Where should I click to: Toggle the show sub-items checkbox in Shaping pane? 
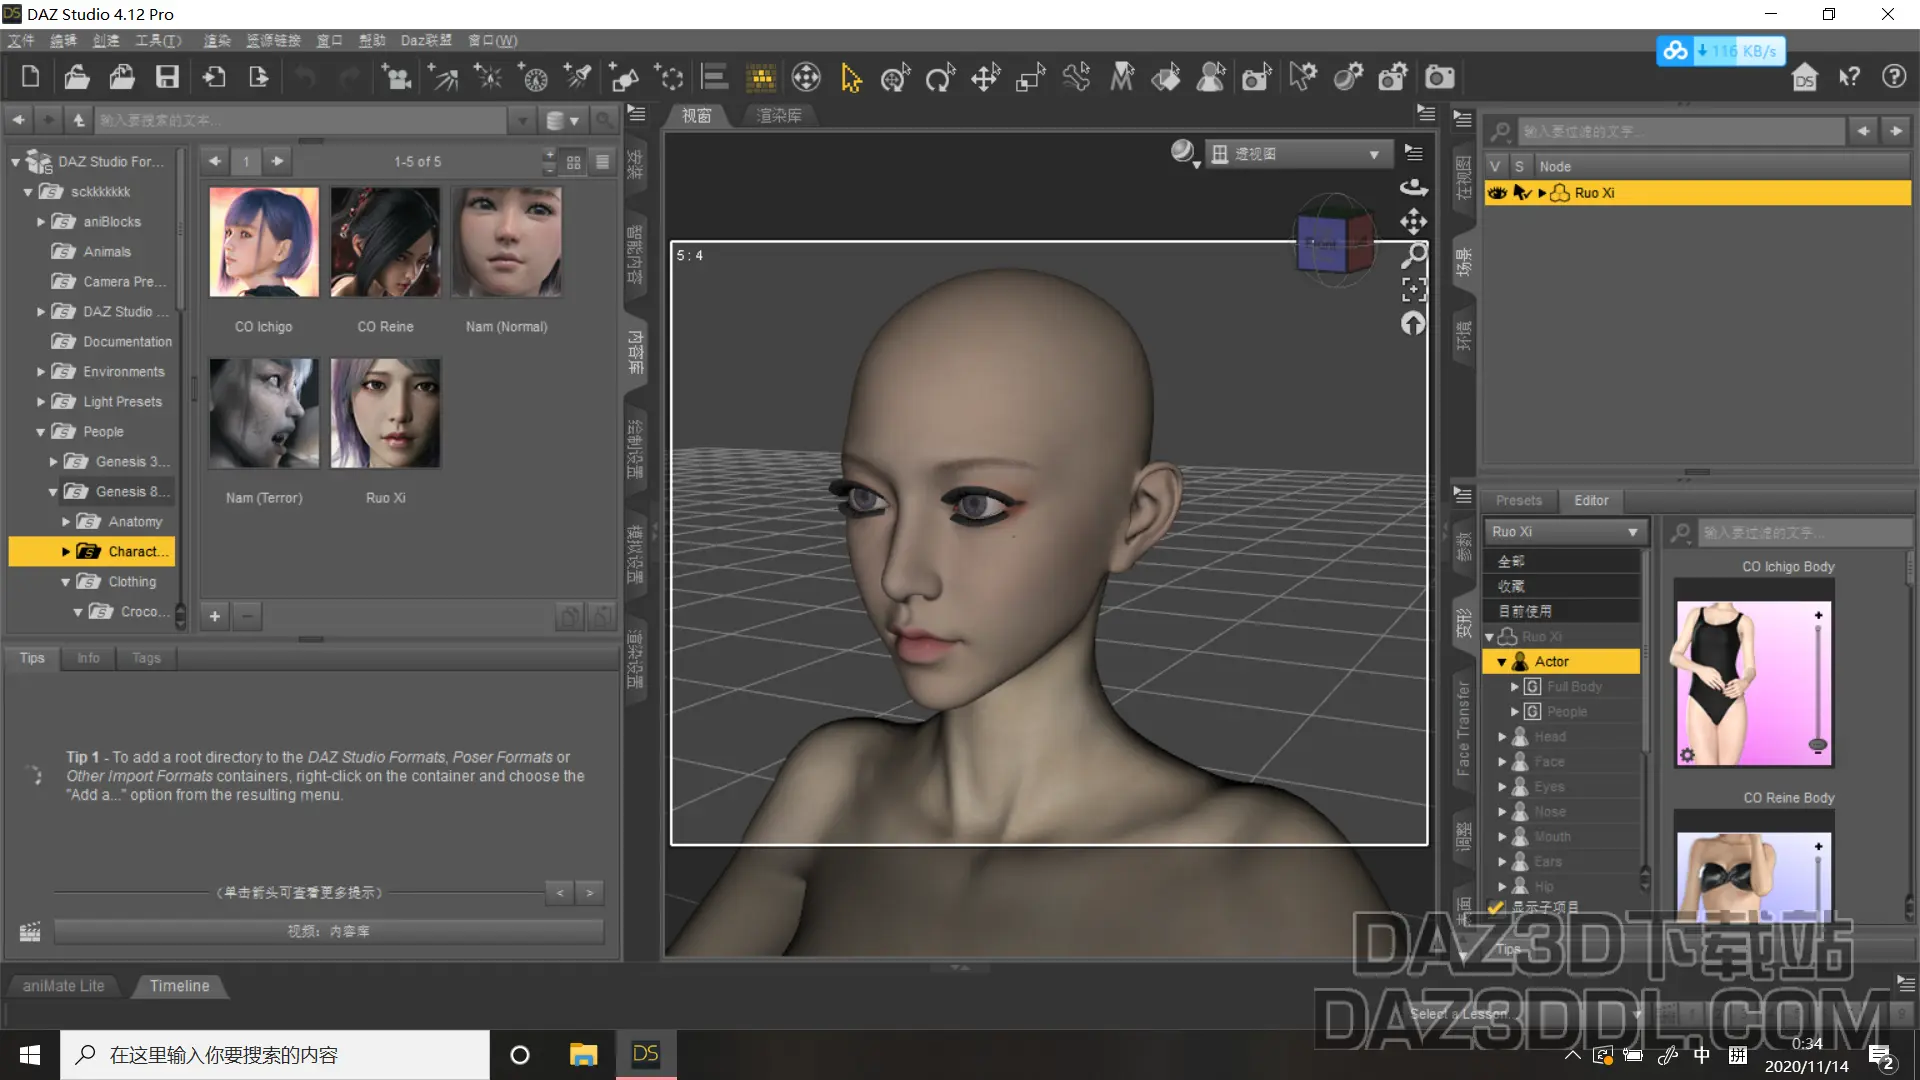pyautogui.click(x=1496, y=907)
